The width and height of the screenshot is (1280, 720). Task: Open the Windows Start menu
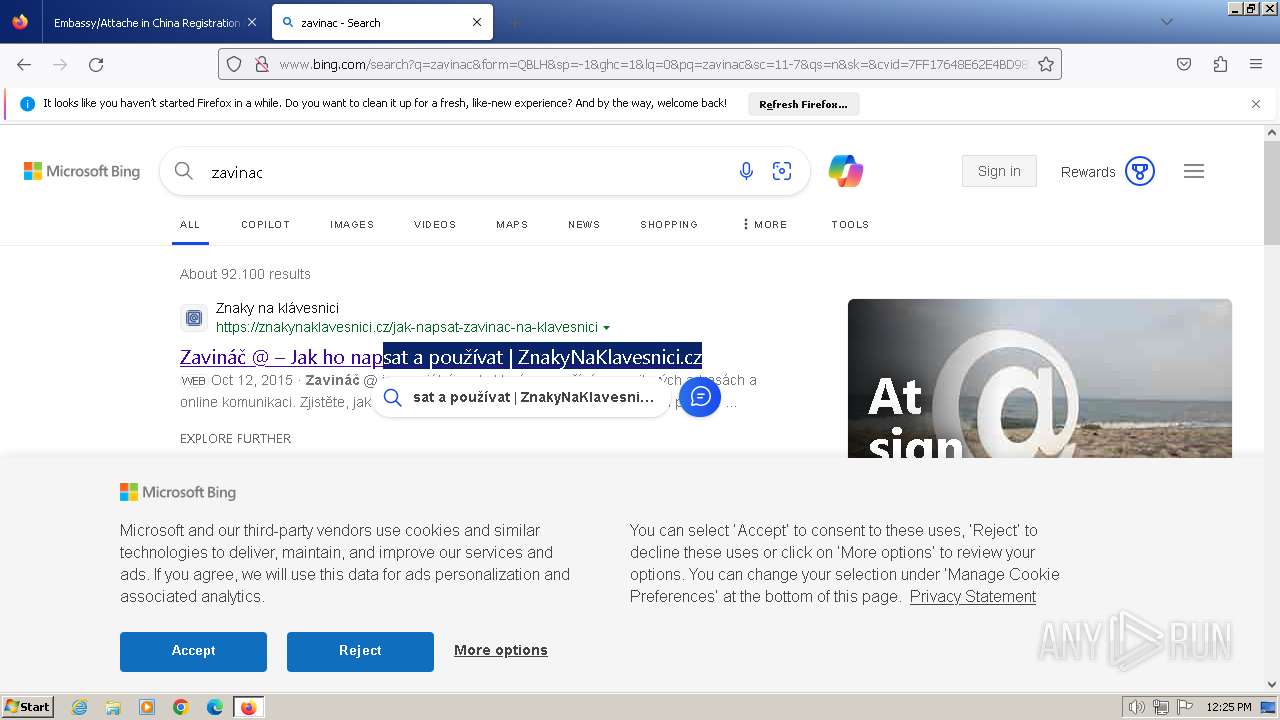point(28,707)
